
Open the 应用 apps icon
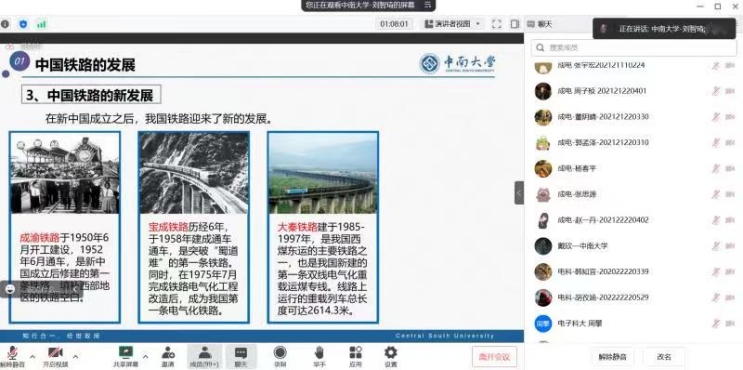click(355, 356)
